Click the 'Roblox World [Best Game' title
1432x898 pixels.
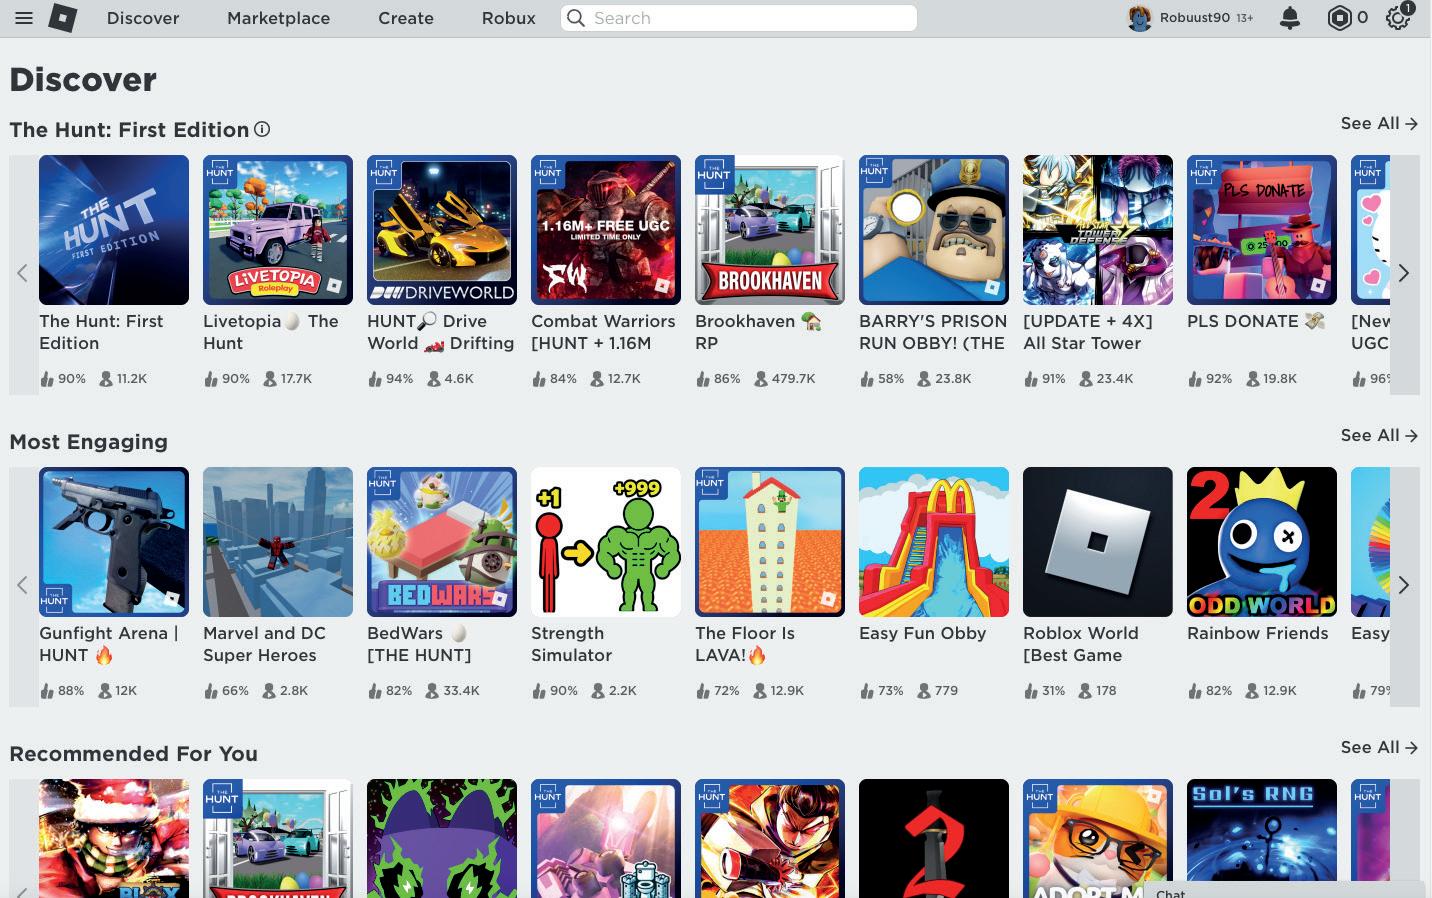click(x=1081, y=644)
